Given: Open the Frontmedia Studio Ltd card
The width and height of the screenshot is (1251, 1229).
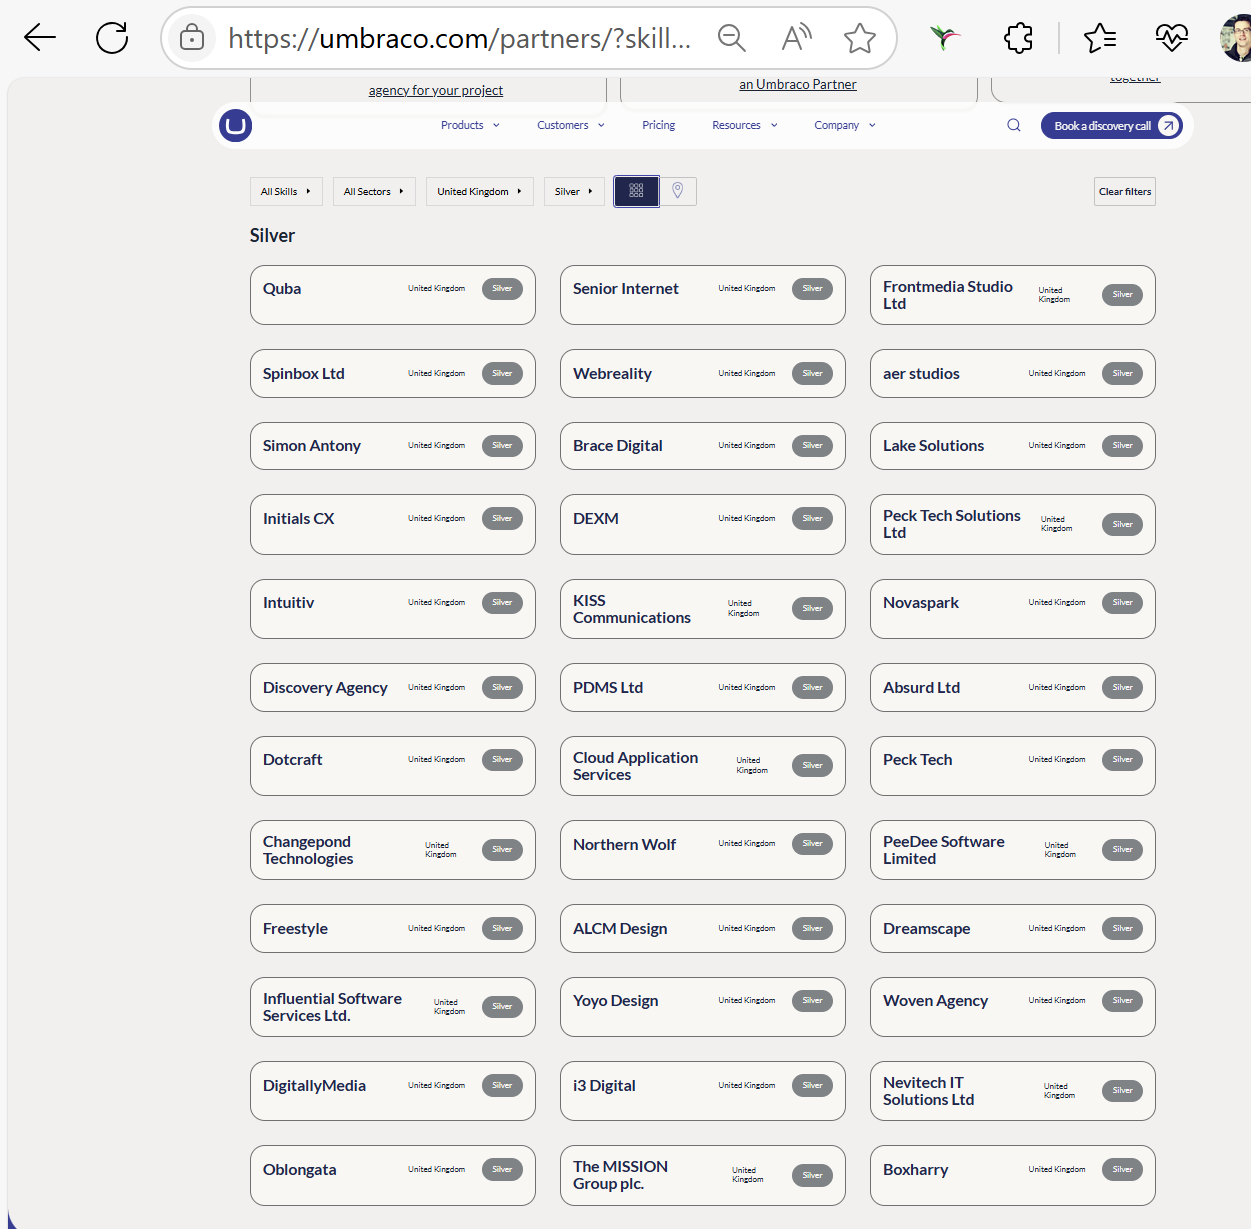Looking at the screenshot, I should 1013,295.
